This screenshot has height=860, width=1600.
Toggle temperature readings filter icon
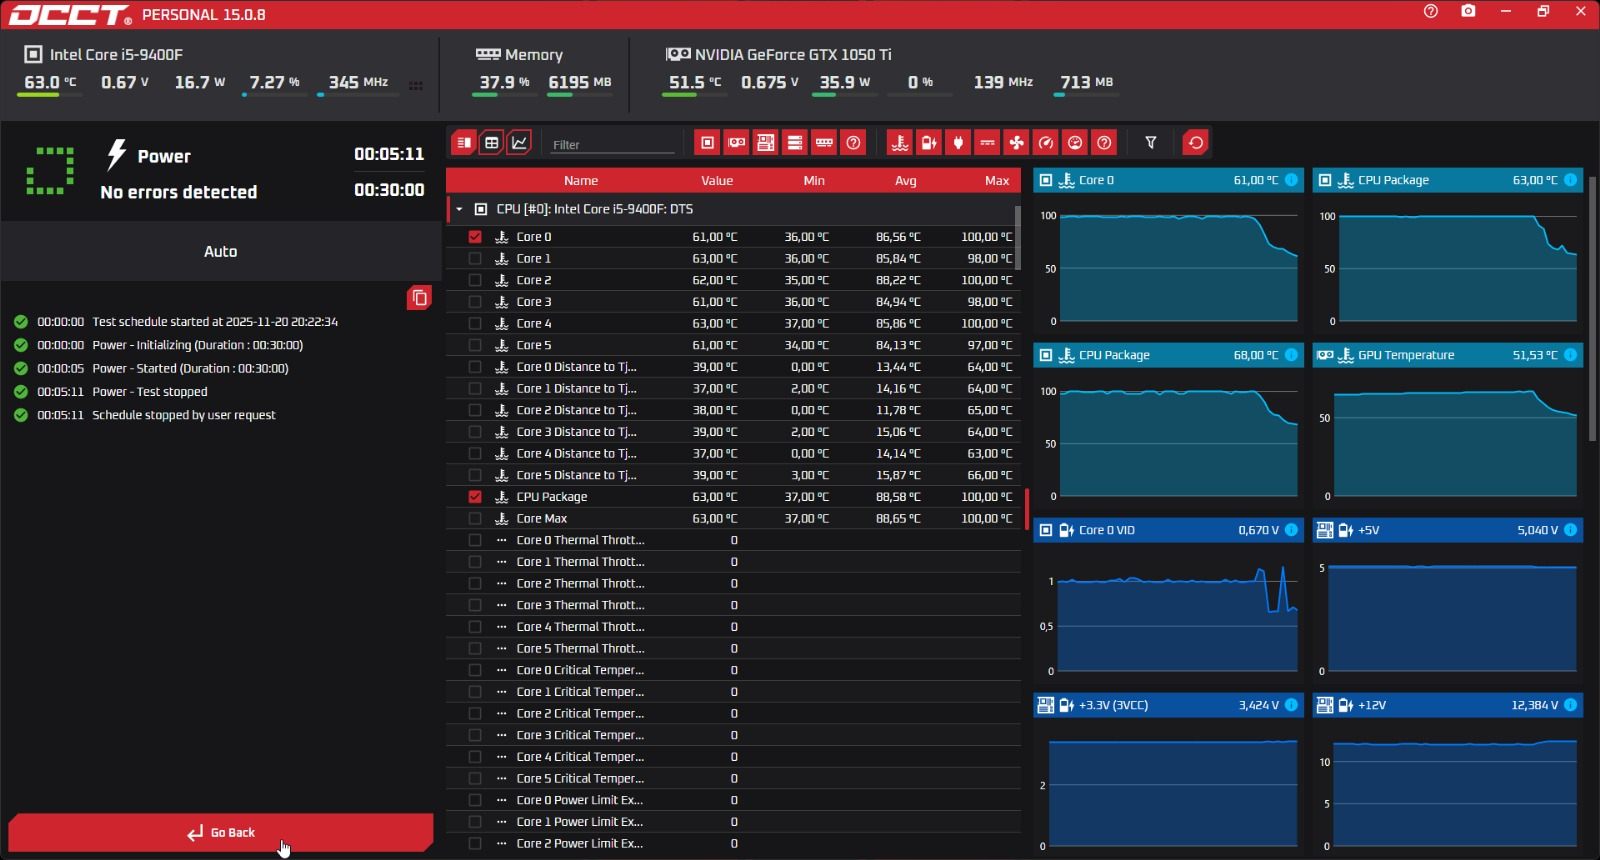click(900, 143)
